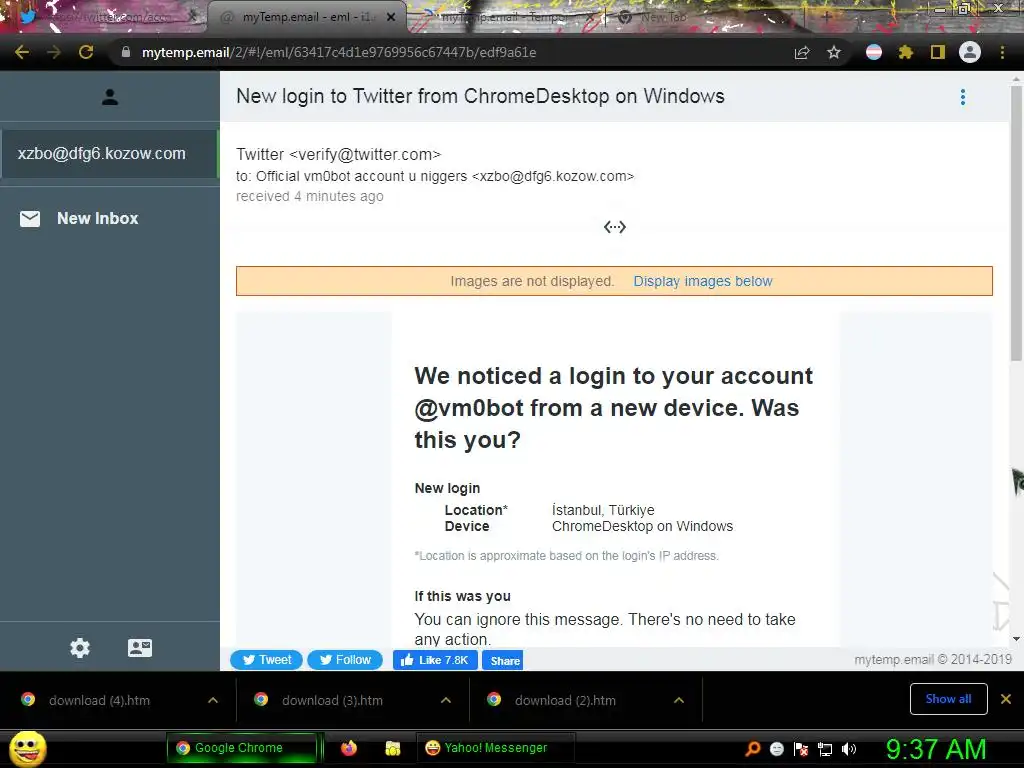Click the network tray icon

[x=825, y=749]
